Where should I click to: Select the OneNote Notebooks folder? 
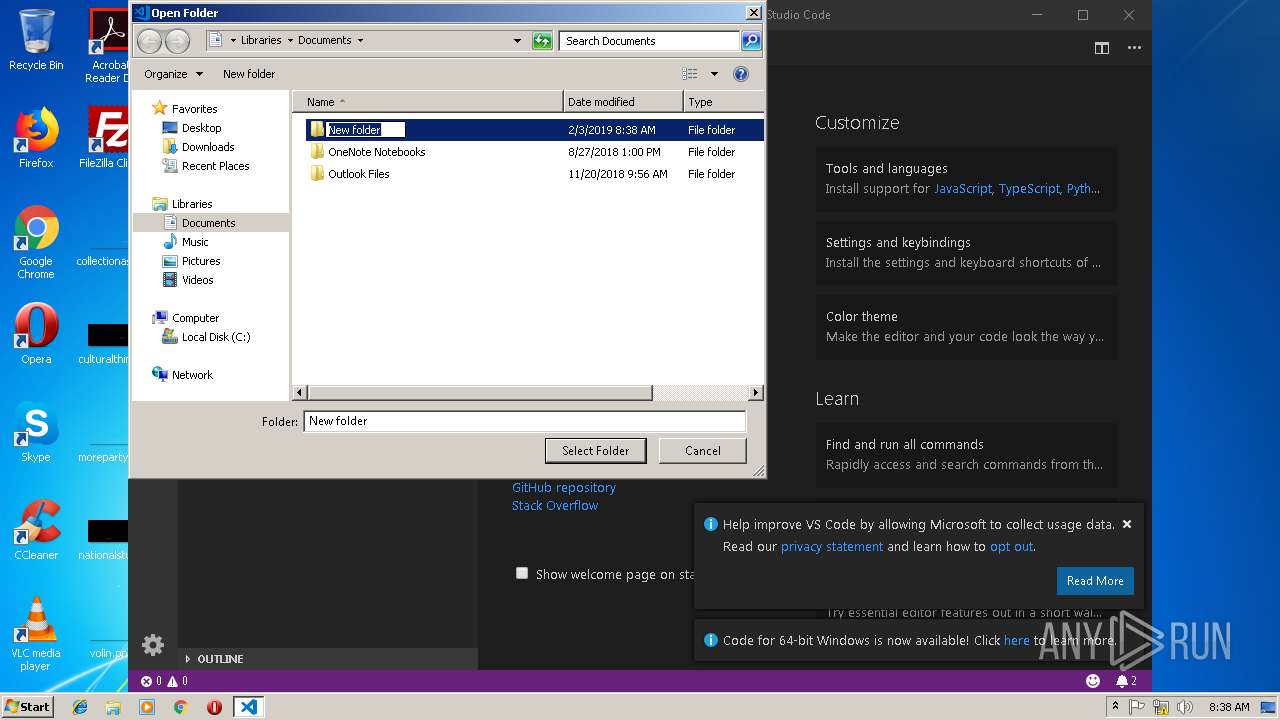(x=376, y=152)
